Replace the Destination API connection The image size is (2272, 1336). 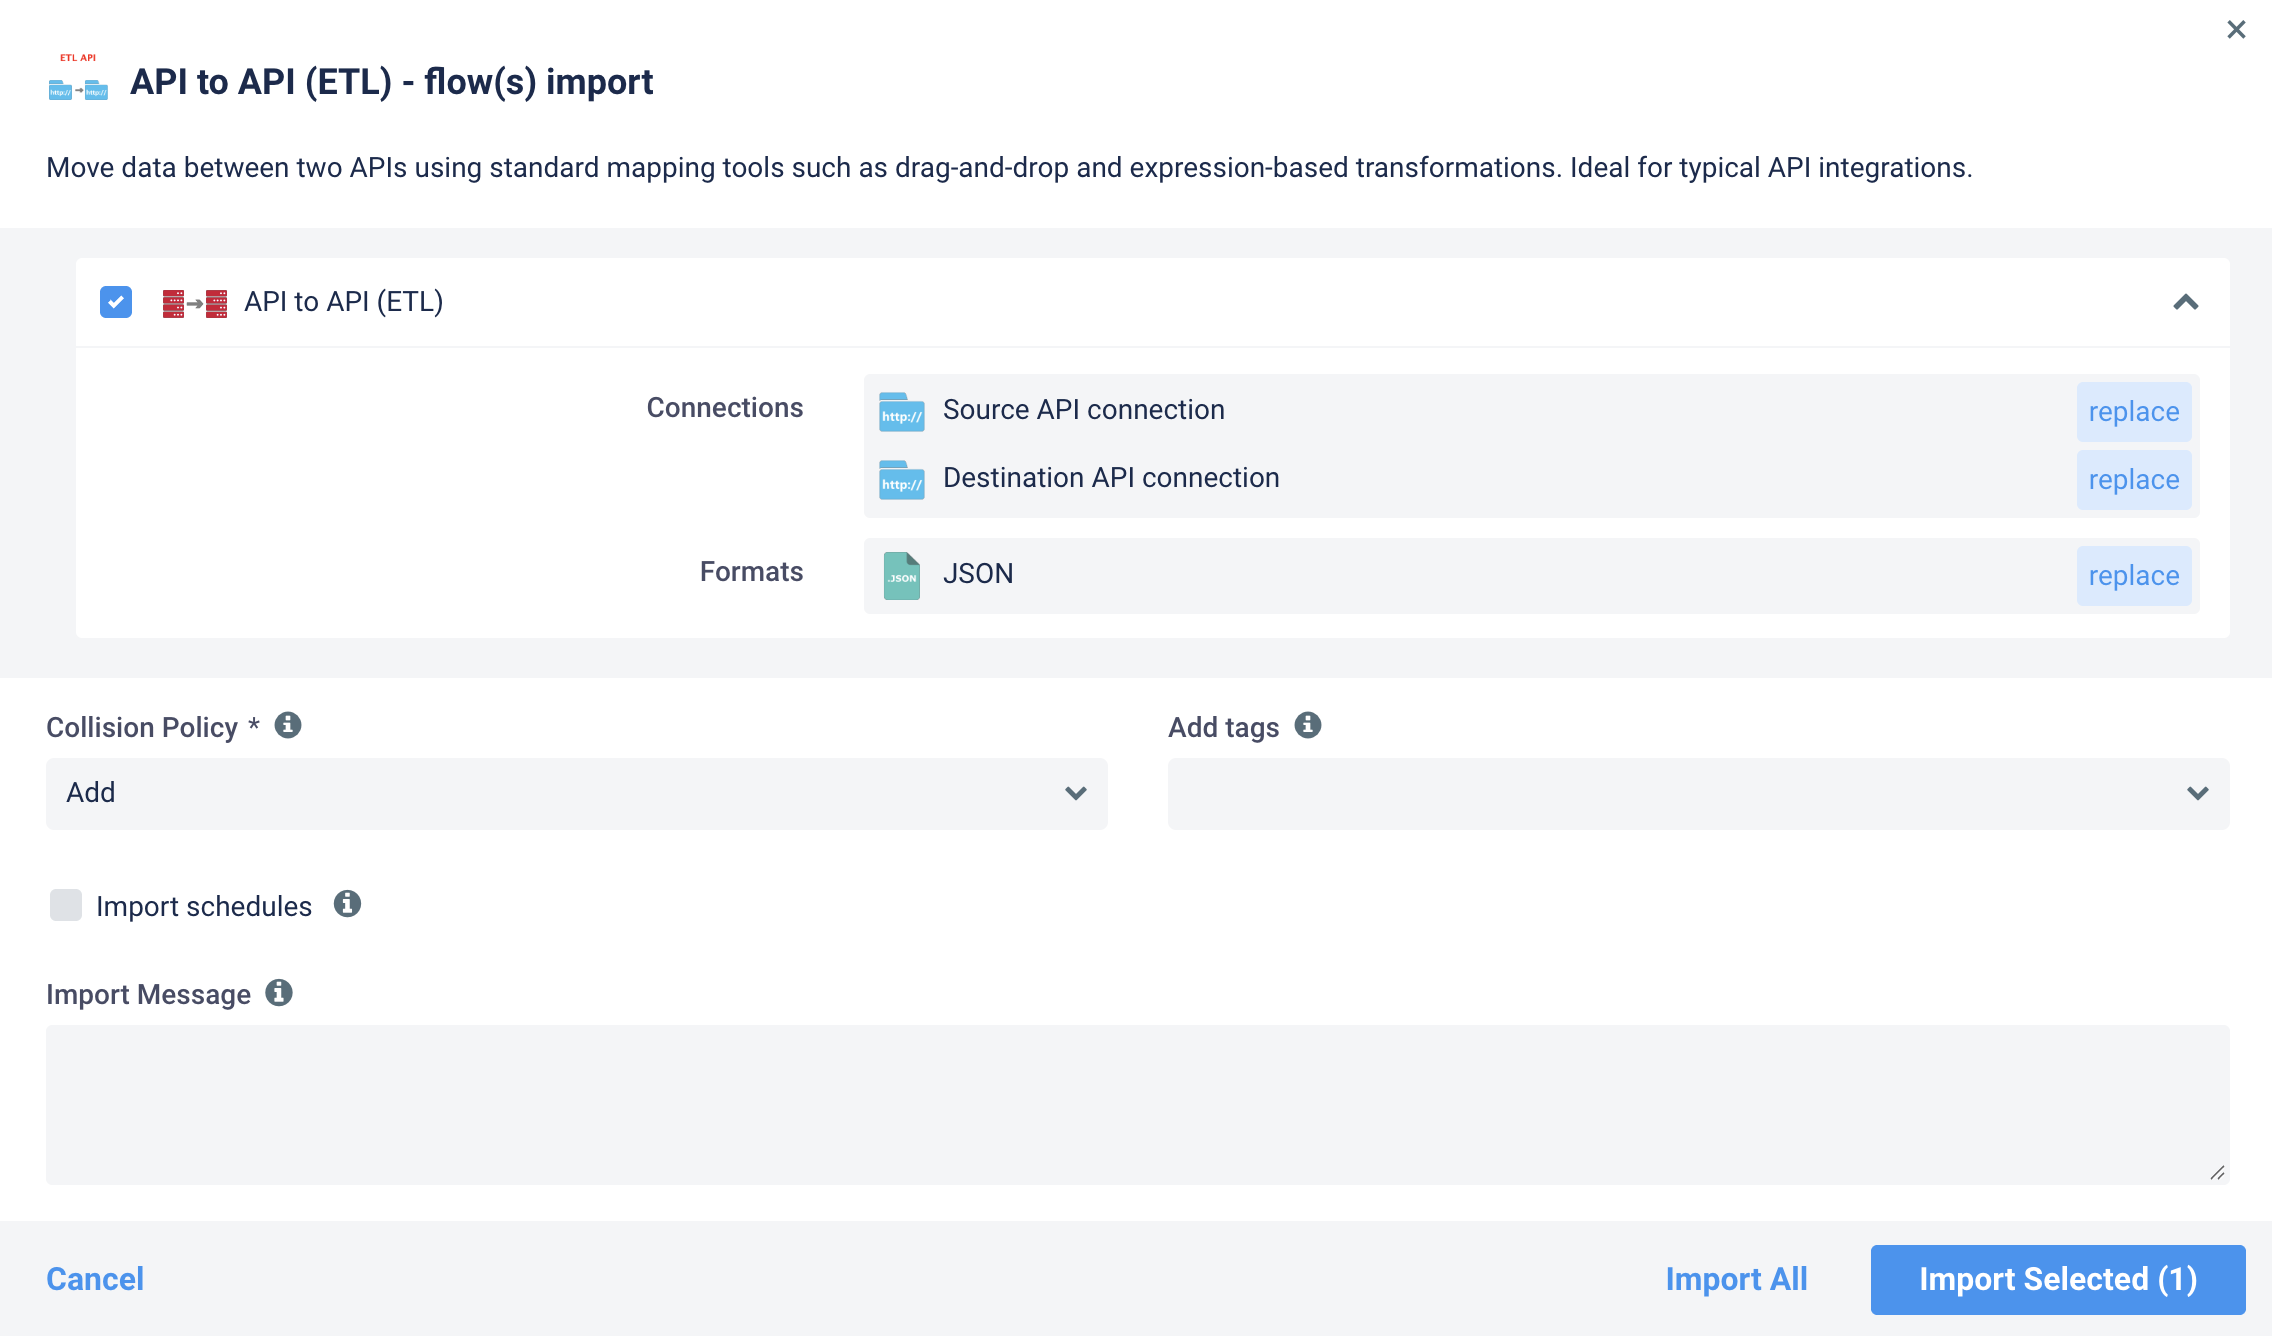[x=2134, y=480]
